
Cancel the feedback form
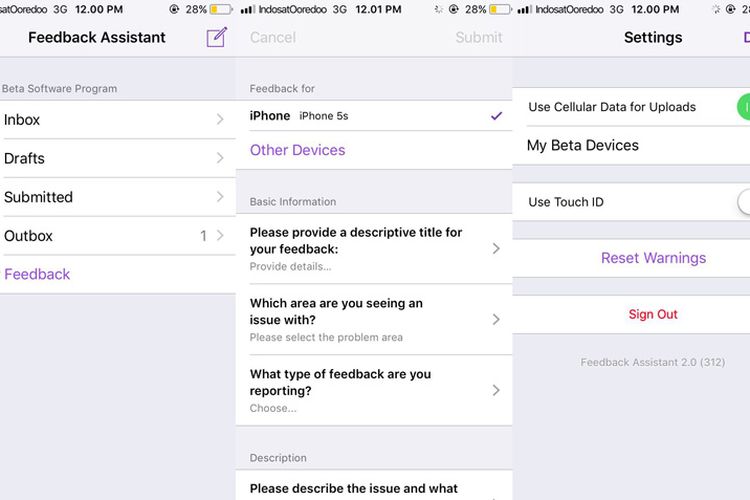click(273, 38)
